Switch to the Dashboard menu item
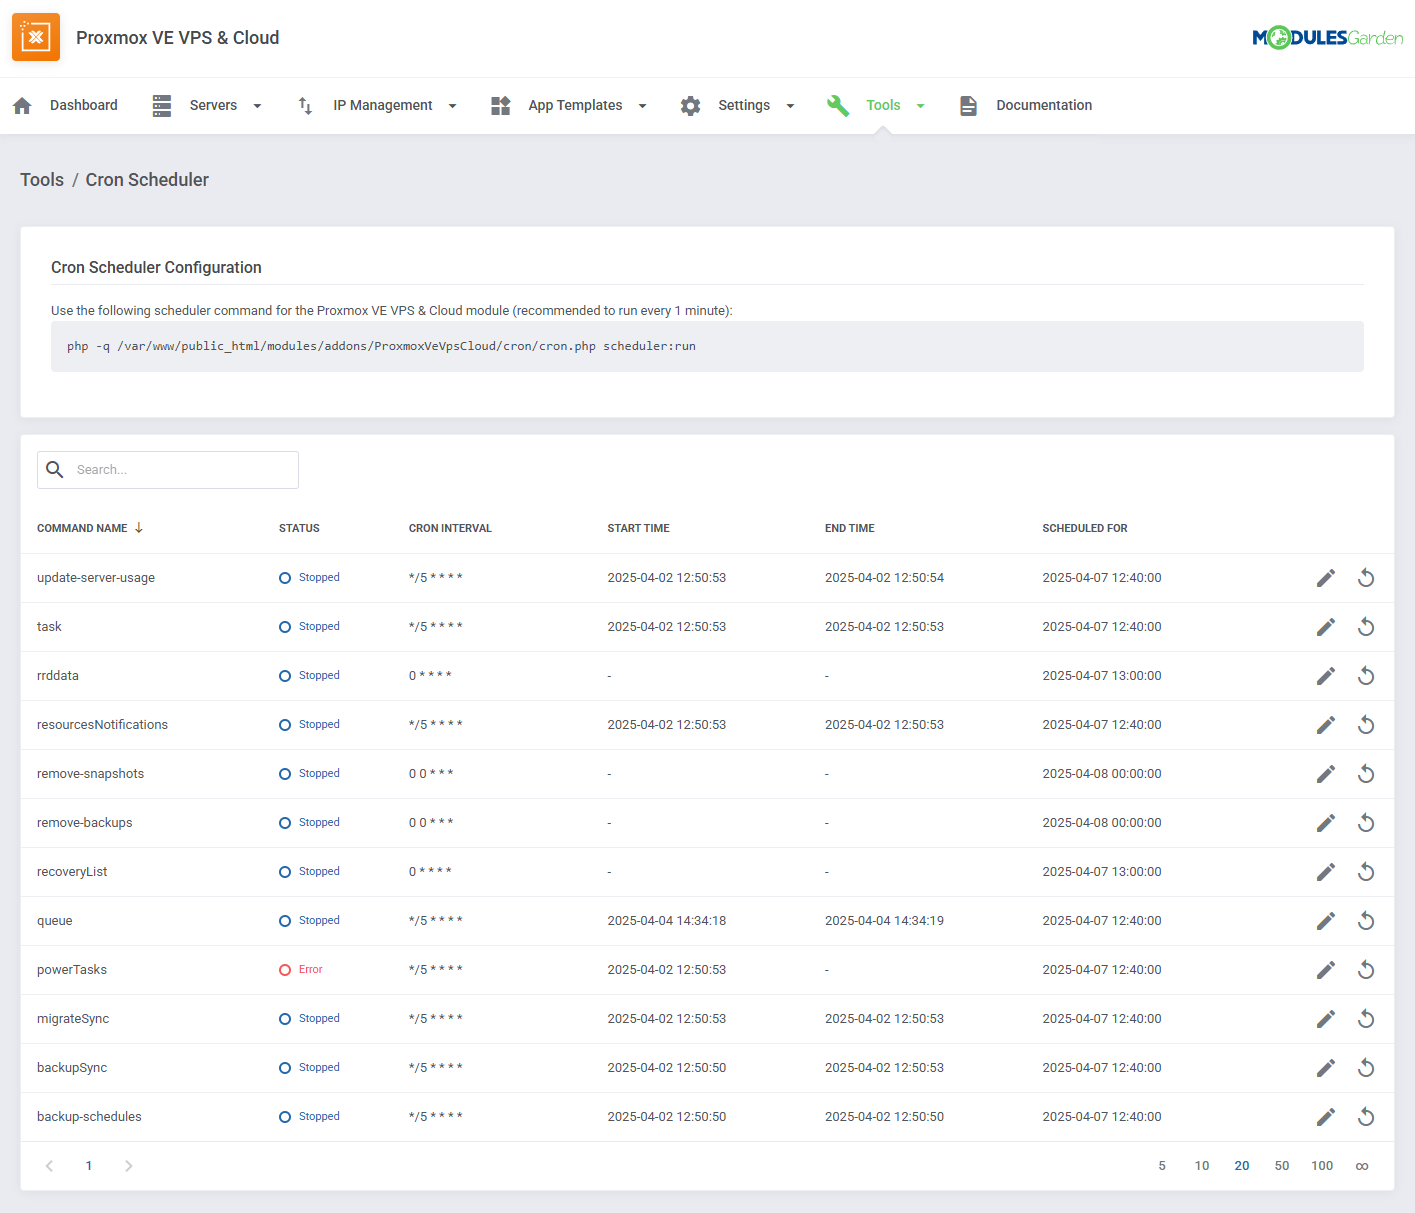This screenshot has width=1415, height=1213. click(x=84, y=105)
